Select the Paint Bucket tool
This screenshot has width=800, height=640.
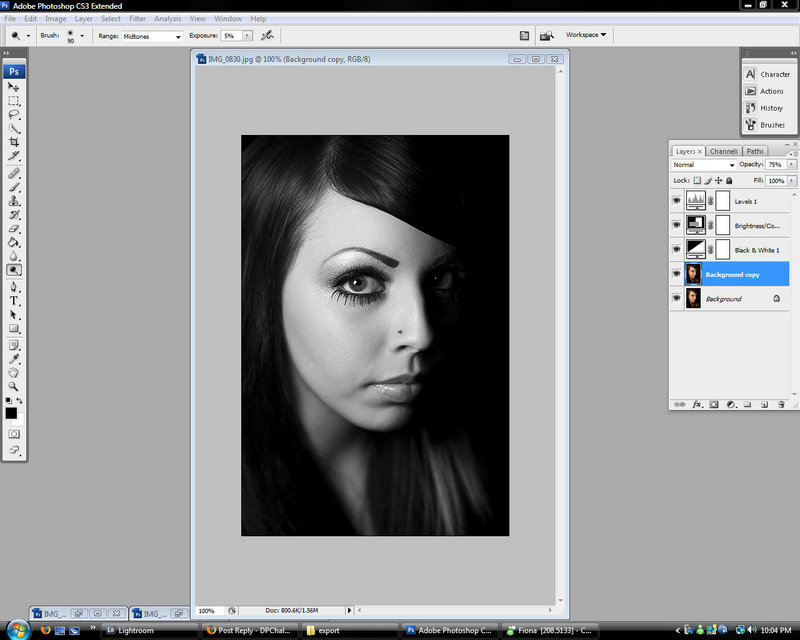pos(14,242)
